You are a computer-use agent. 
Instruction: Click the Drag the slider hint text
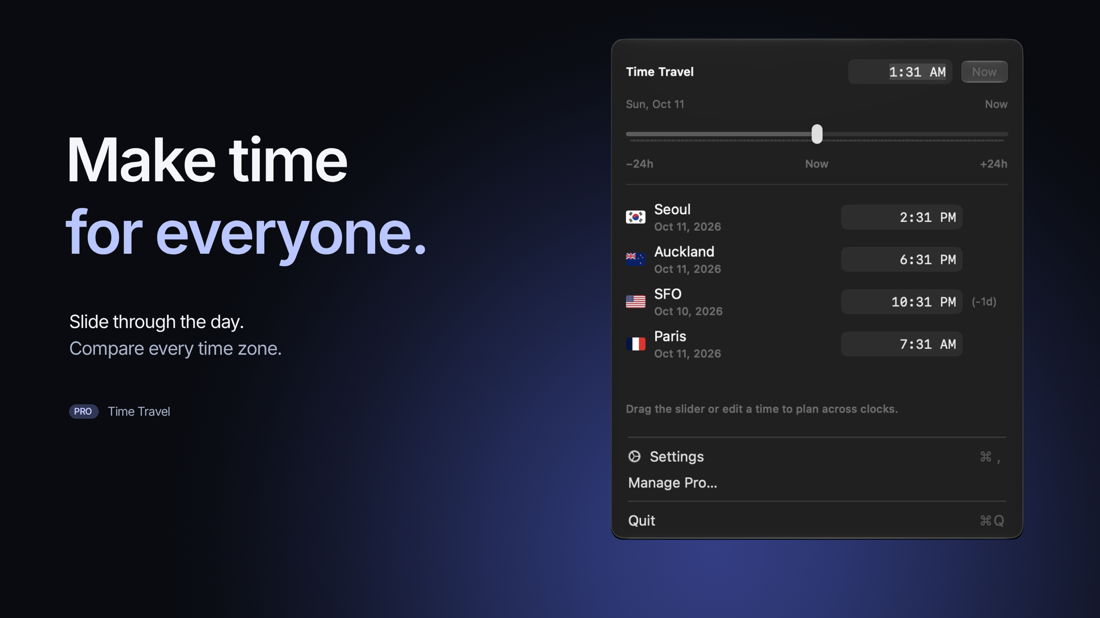tap(762, 409)
